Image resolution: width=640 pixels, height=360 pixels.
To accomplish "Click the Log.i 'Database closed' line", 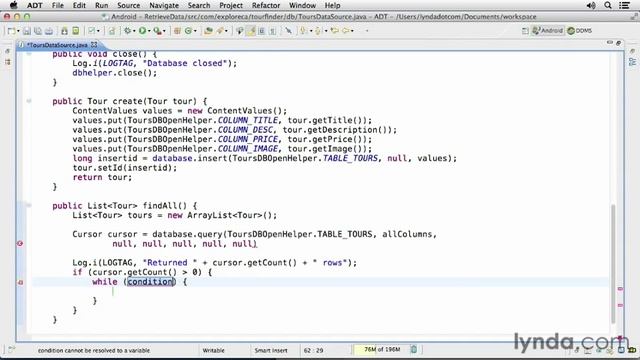I will tap(154, 63).
